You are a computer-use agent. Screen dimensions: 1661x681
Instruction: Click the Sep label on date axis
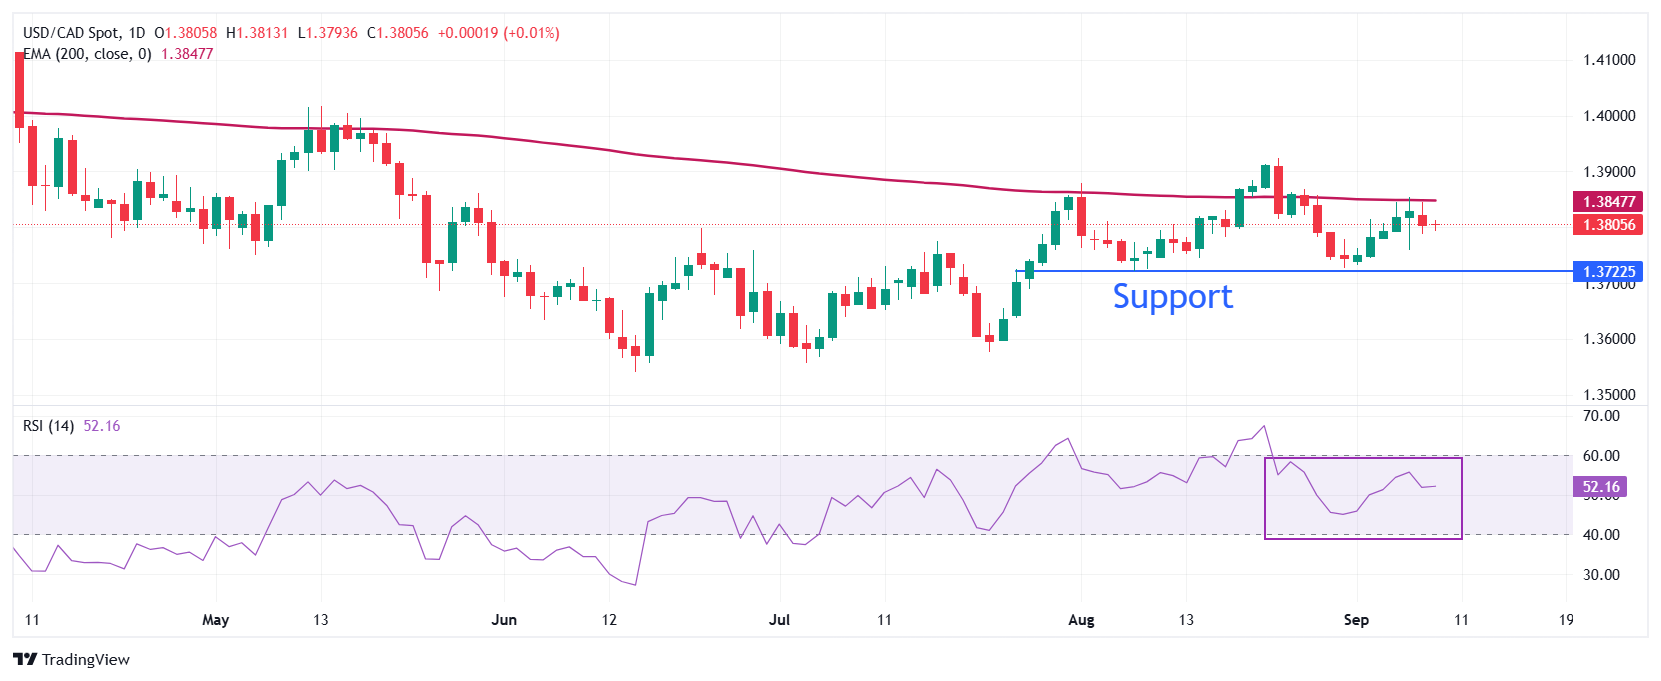1356,620
